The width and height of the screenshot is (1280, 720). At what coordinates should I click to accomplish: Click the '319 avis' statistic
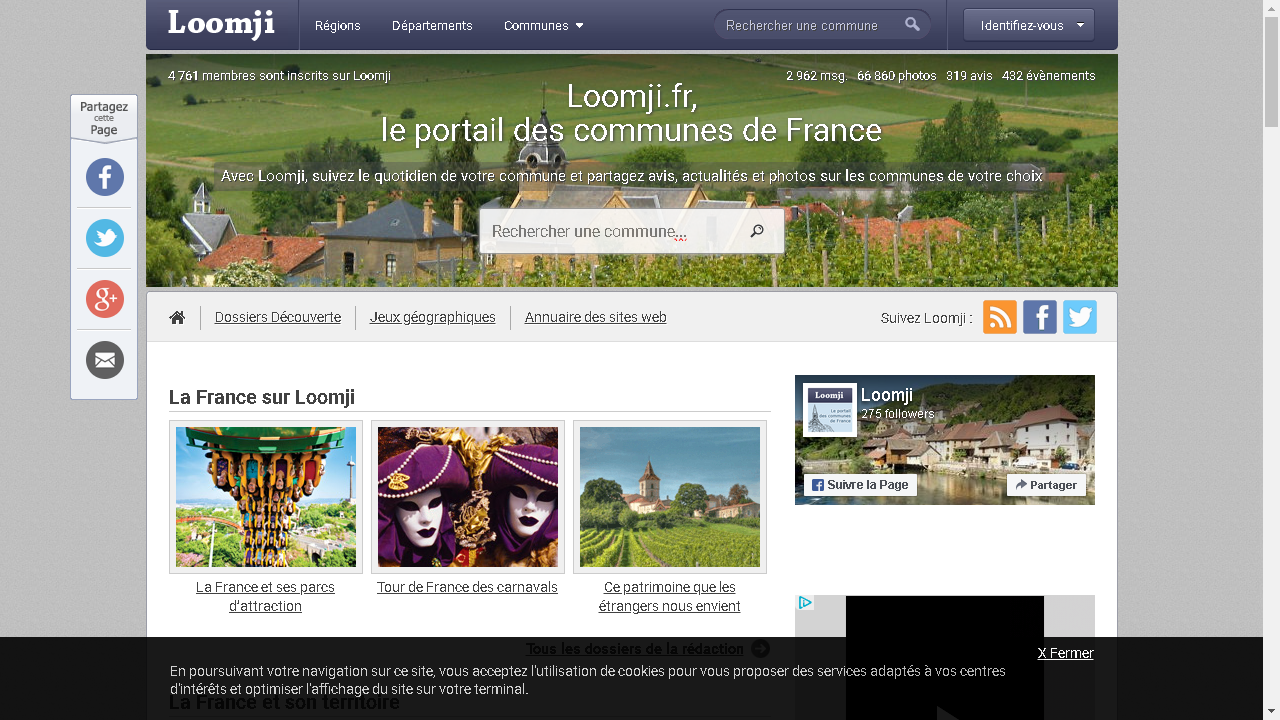click(969, 76)
